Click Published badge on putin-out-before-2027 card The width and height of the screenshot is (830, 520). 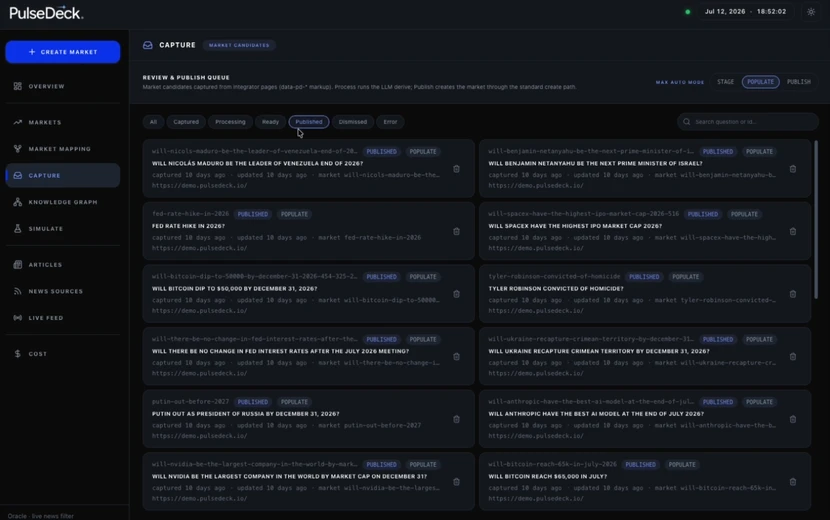(x=252, y=402)
